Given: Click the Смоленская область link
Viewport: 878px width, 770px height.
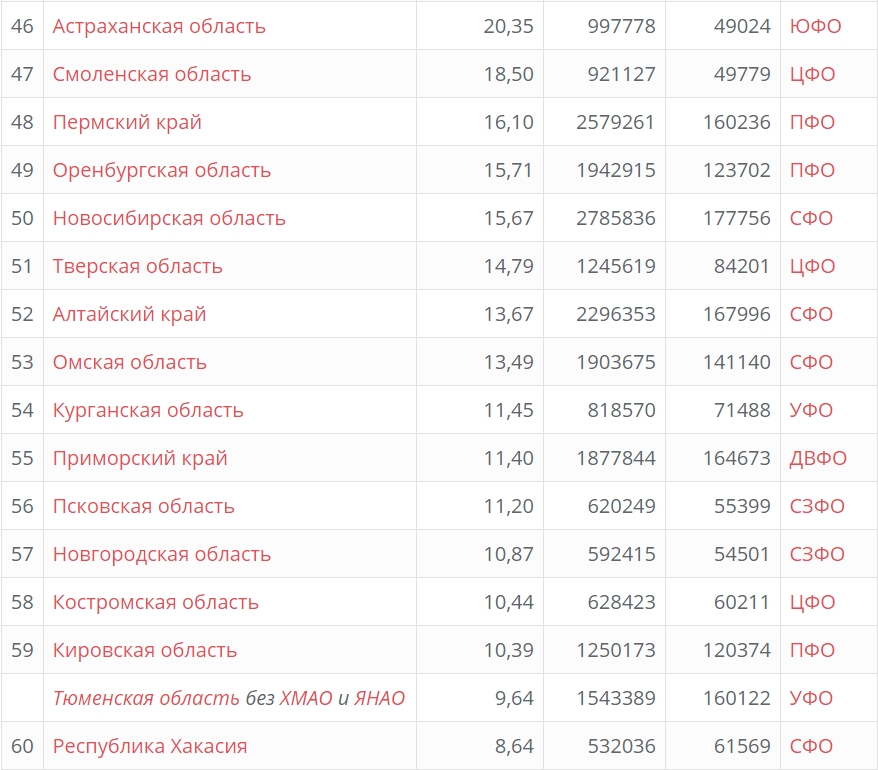Looking at the screenshot, I should 152,74.
